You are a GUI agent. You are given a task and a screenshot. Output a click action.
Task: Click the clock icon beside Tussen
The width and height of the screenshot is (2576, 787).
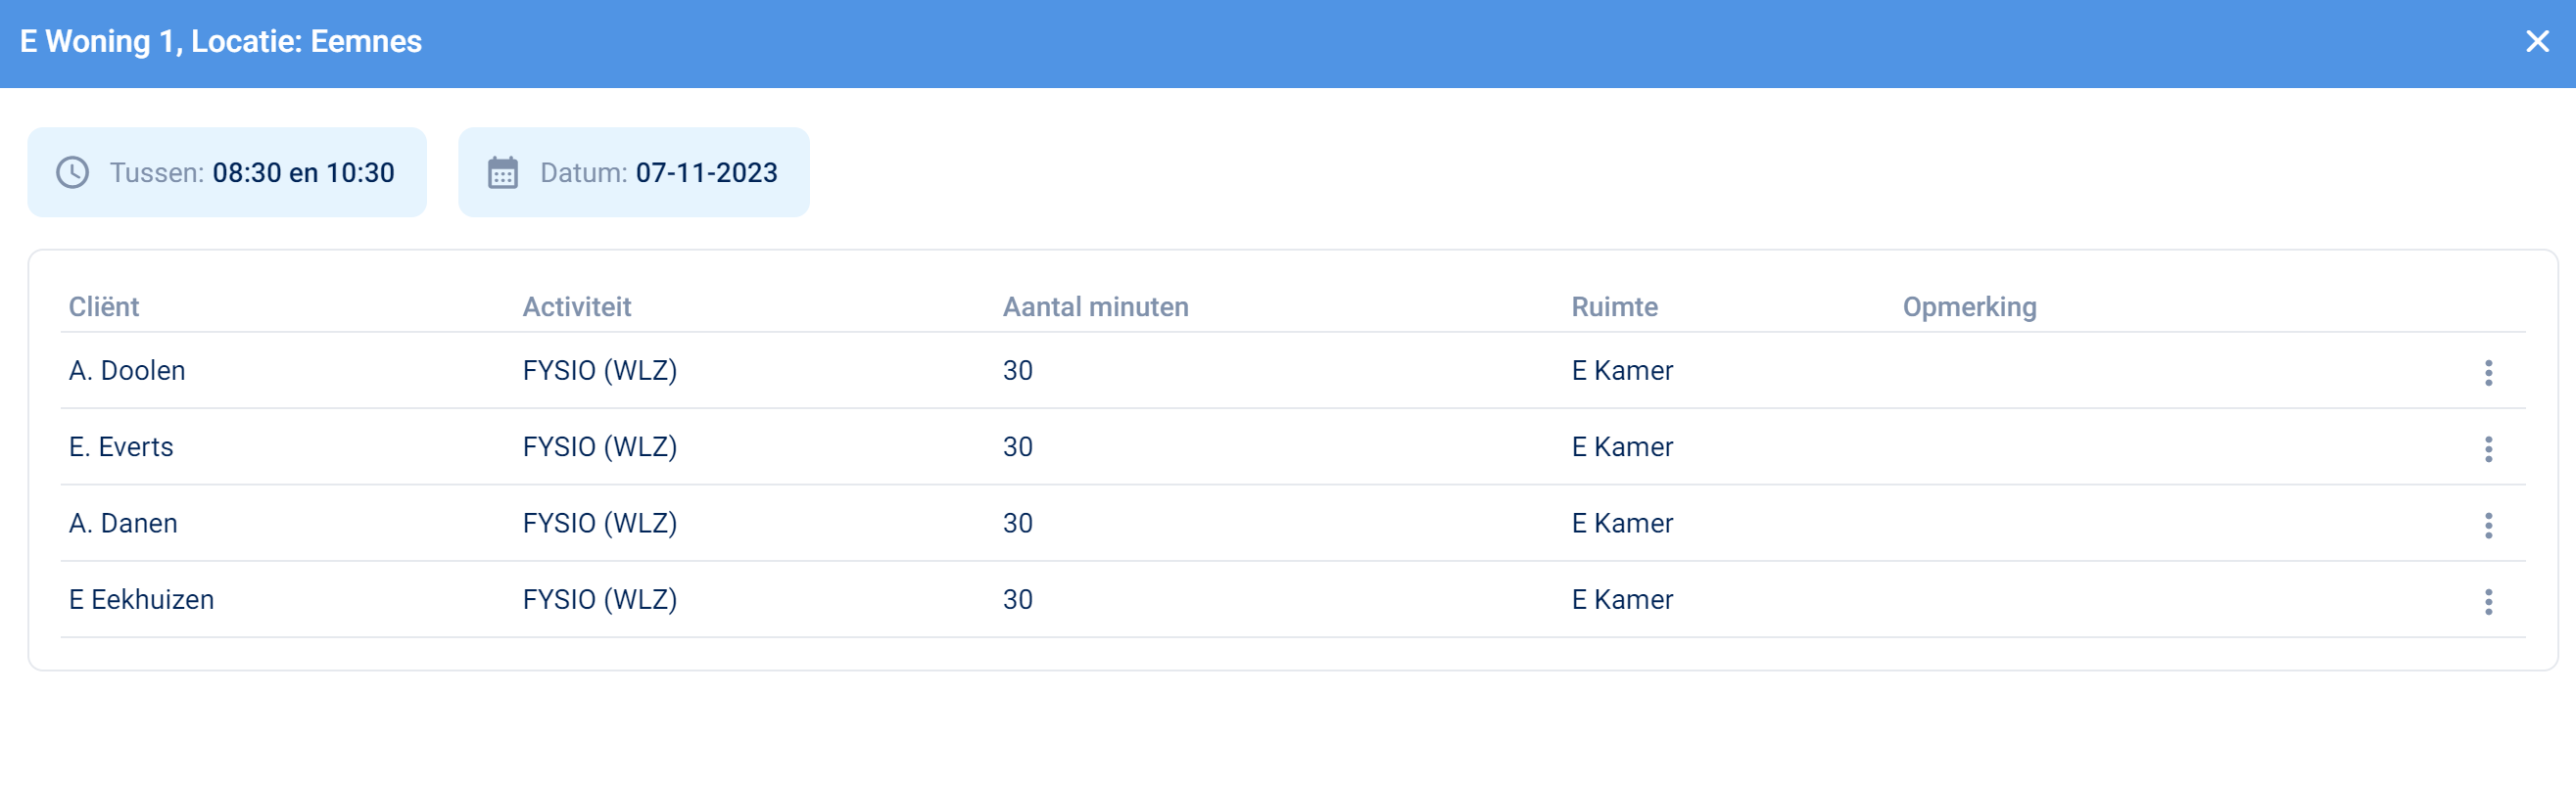pos(72,172)
